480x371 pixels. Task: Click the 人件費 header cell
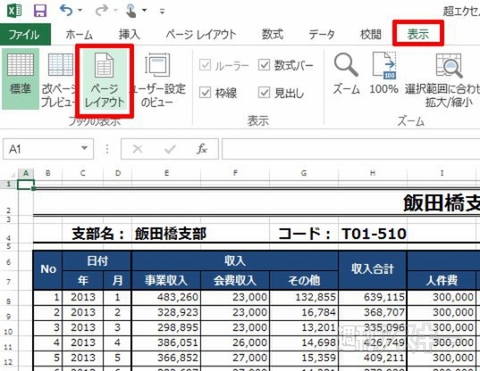click(442, 280)
